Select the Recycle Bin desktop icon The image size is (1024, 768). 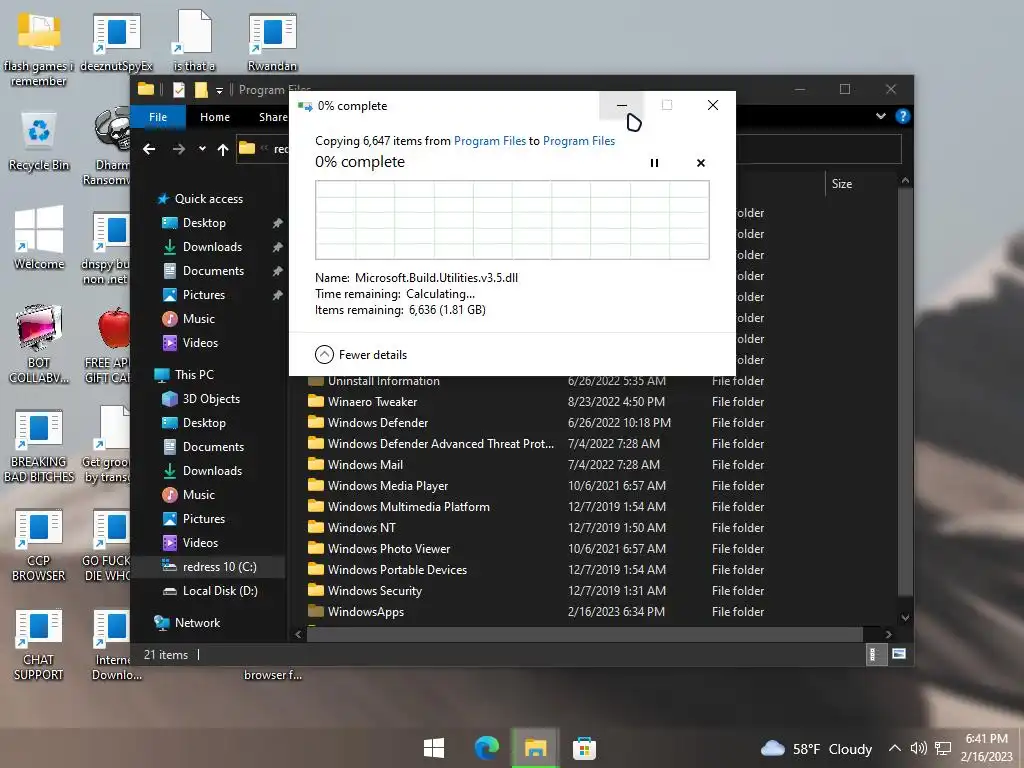click(39, 142)
